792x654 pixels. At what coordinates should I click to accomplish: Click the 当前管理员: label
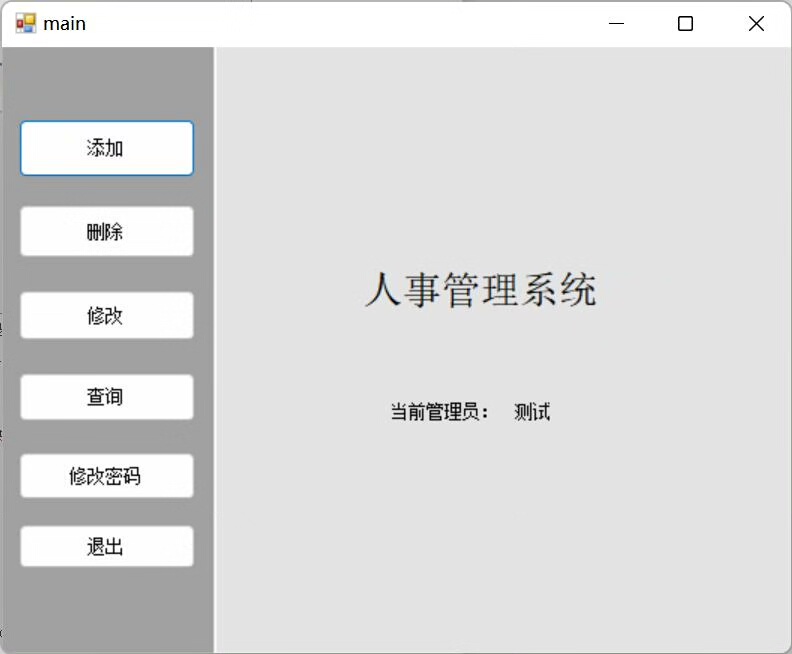pos(439,412)
